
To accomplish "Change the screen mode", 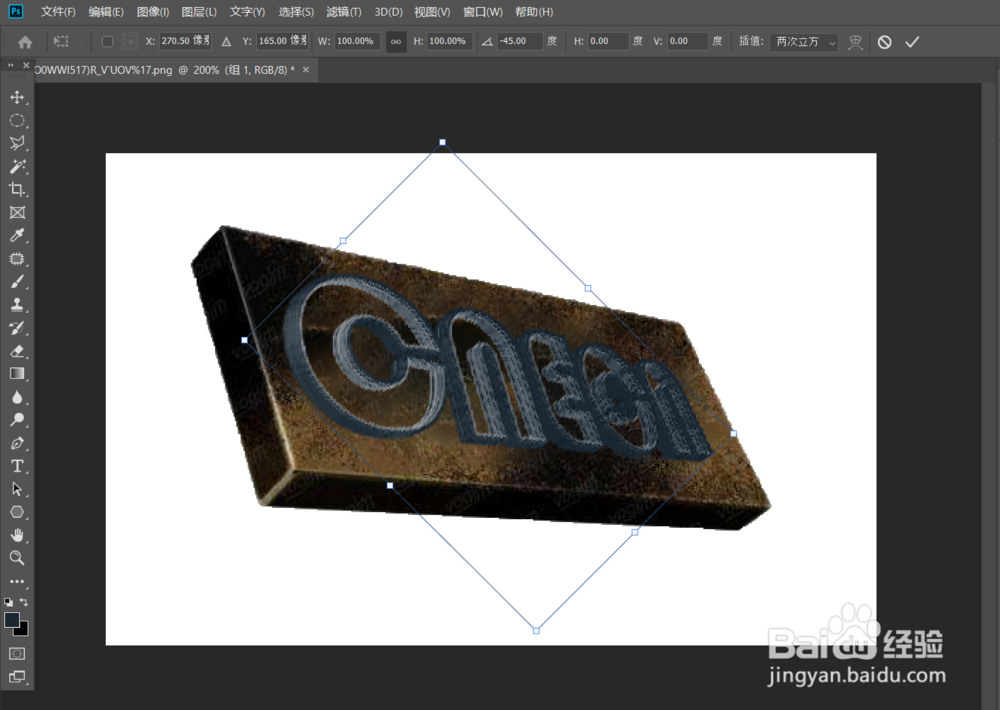I will [x=17, y=677].
